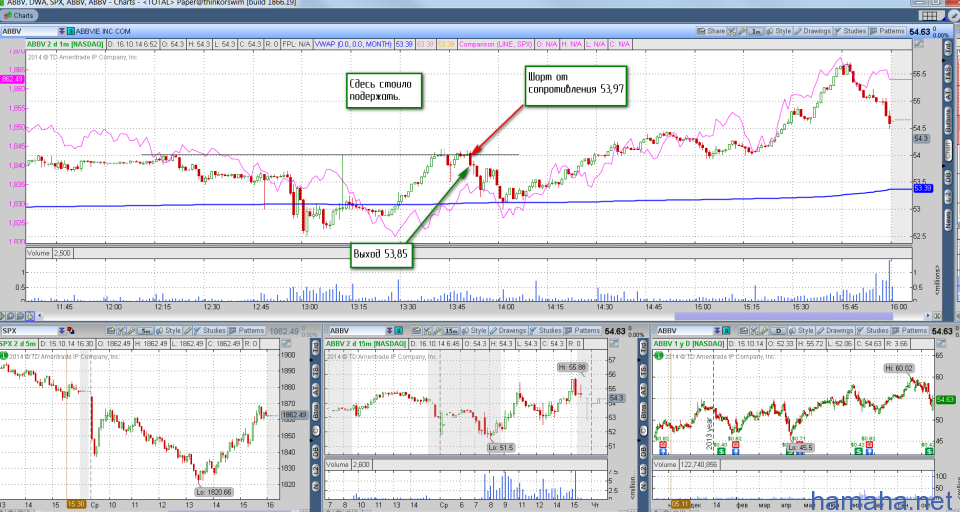Open Drawings menu in daily ABBV chart

pos(835,331)
